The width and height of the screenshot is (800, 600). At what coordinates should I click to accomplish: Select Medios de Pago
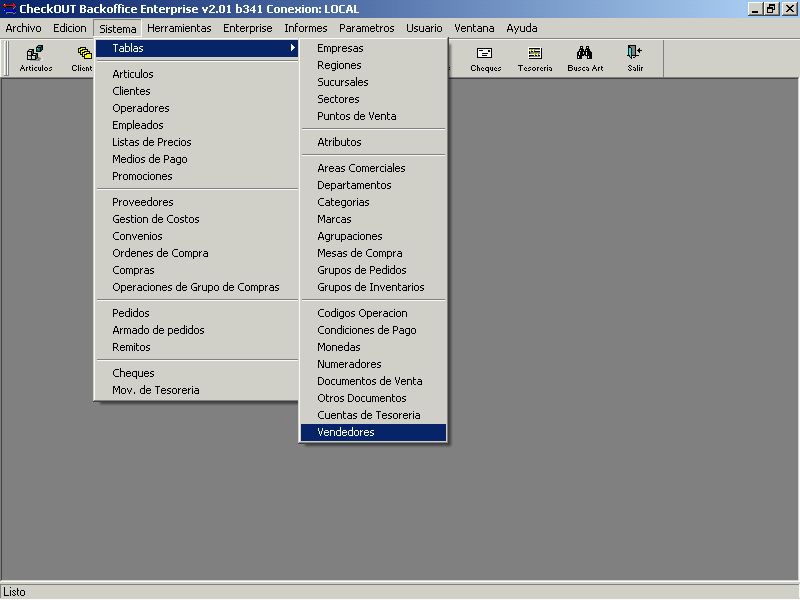(197, 159)
